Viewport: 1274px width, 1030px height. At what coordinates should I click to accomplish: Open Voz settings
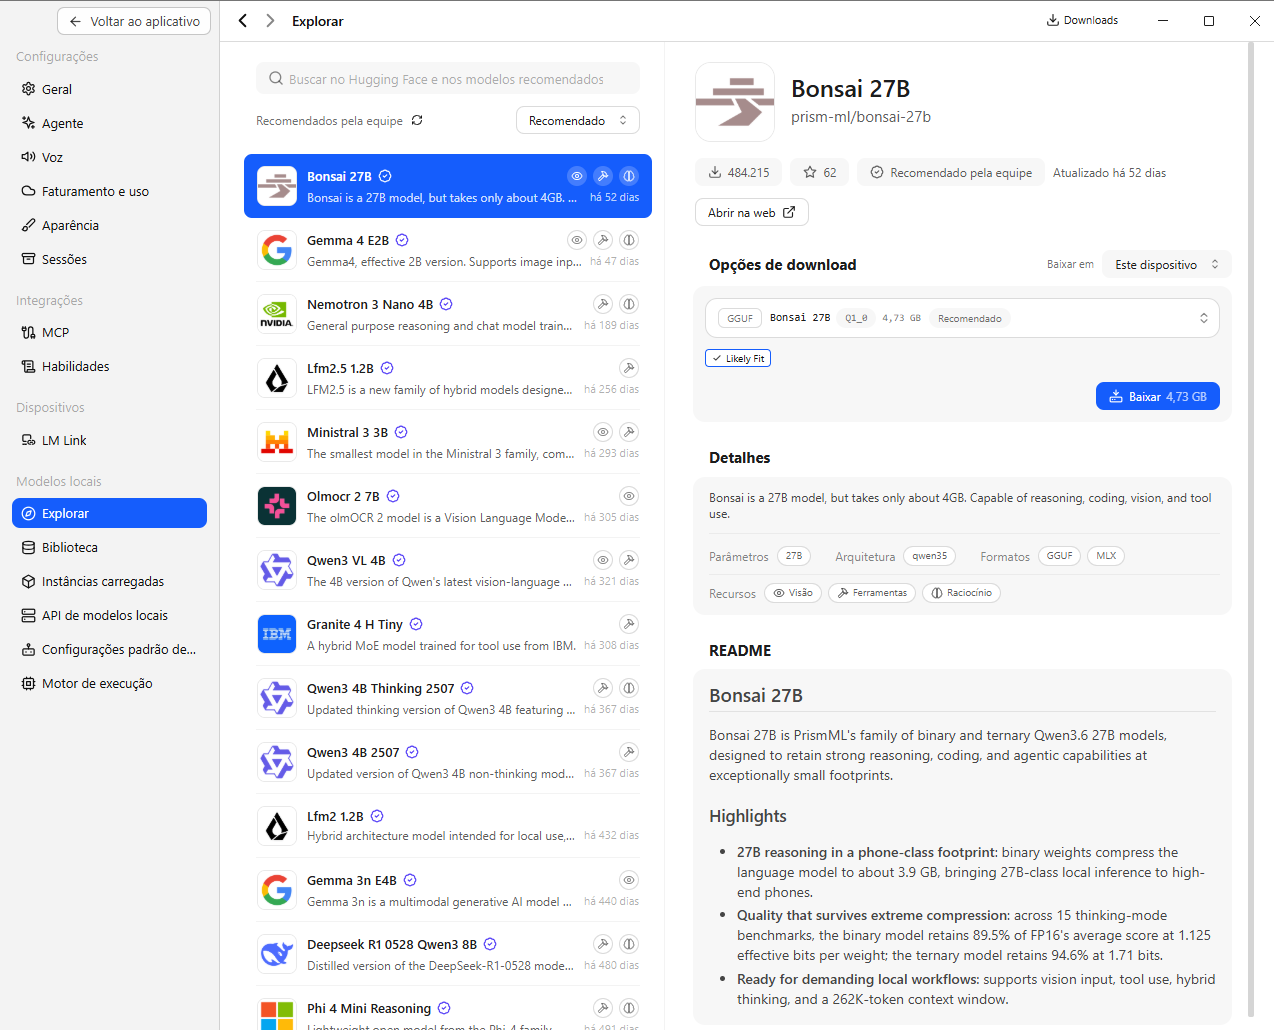pyautogui.click(x=110, y=157)
